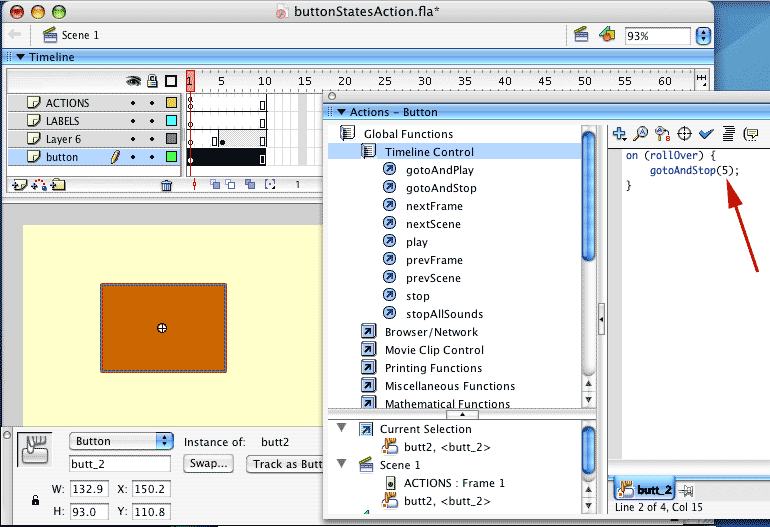Click Insert Layer icon below the layers
The height and width of the screenshot is (527, 770).
(18, 185)
